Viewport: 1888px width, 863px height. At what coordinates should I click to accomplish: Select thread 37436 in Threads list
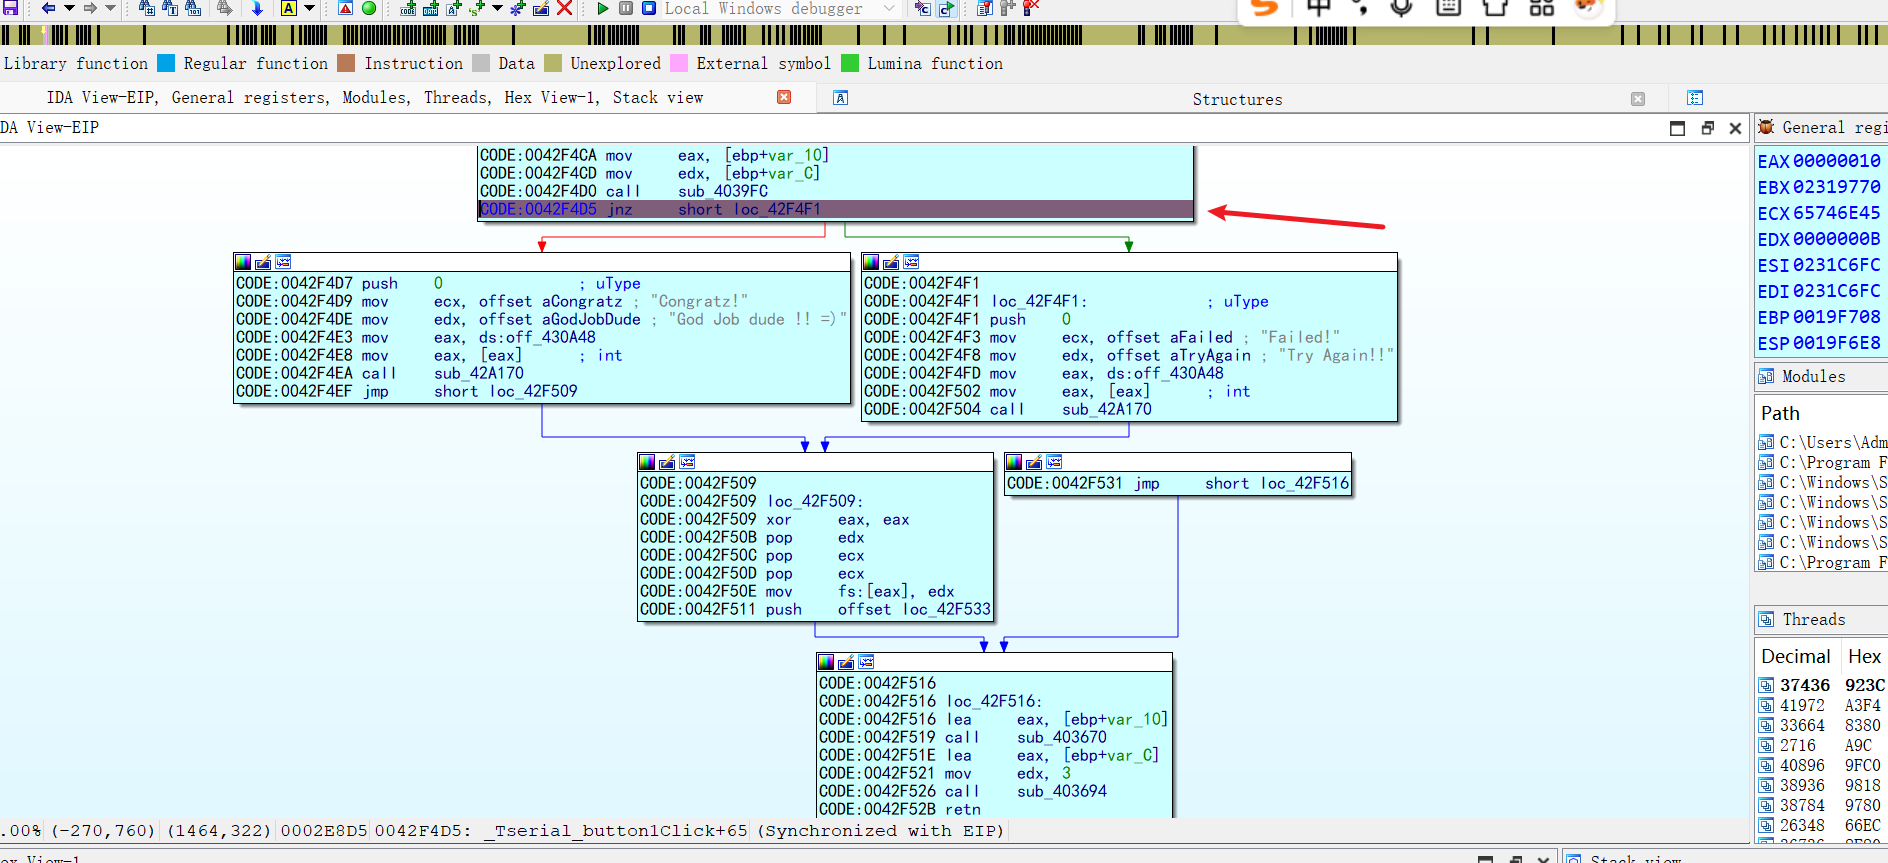(1822, 685)
